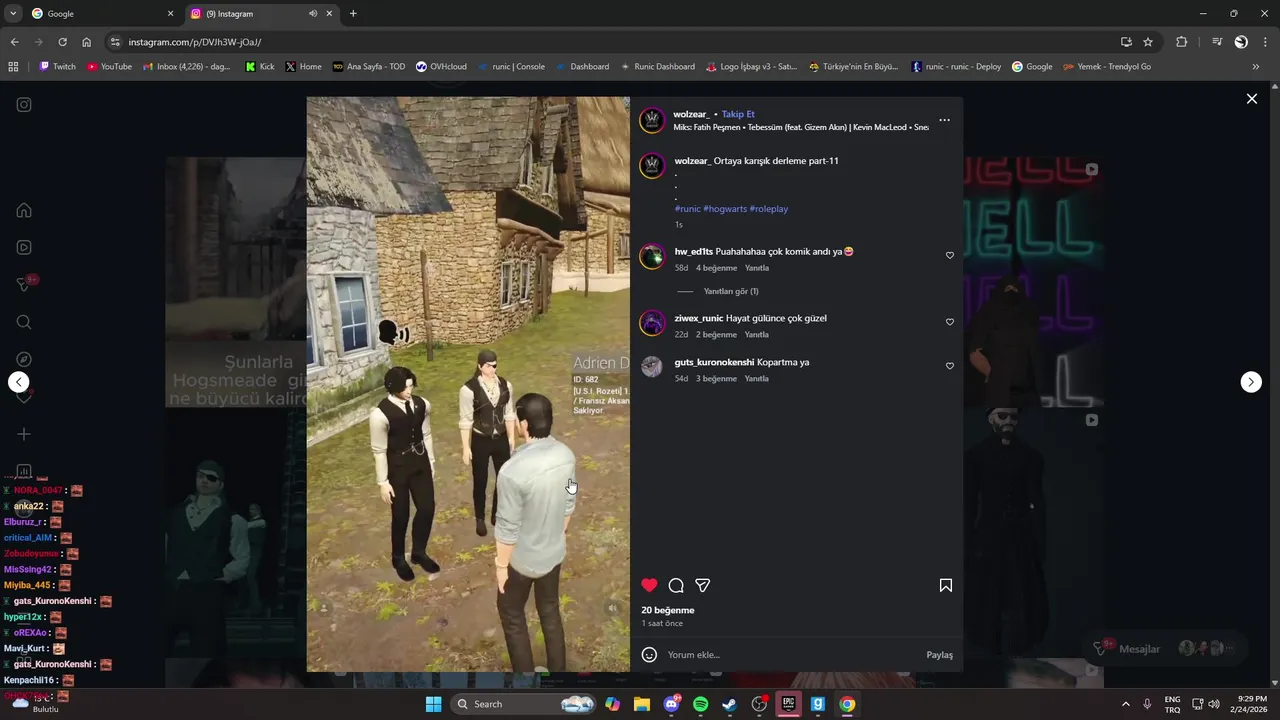Click the 'Paylaş' post comment button

[x=939, y=655]
